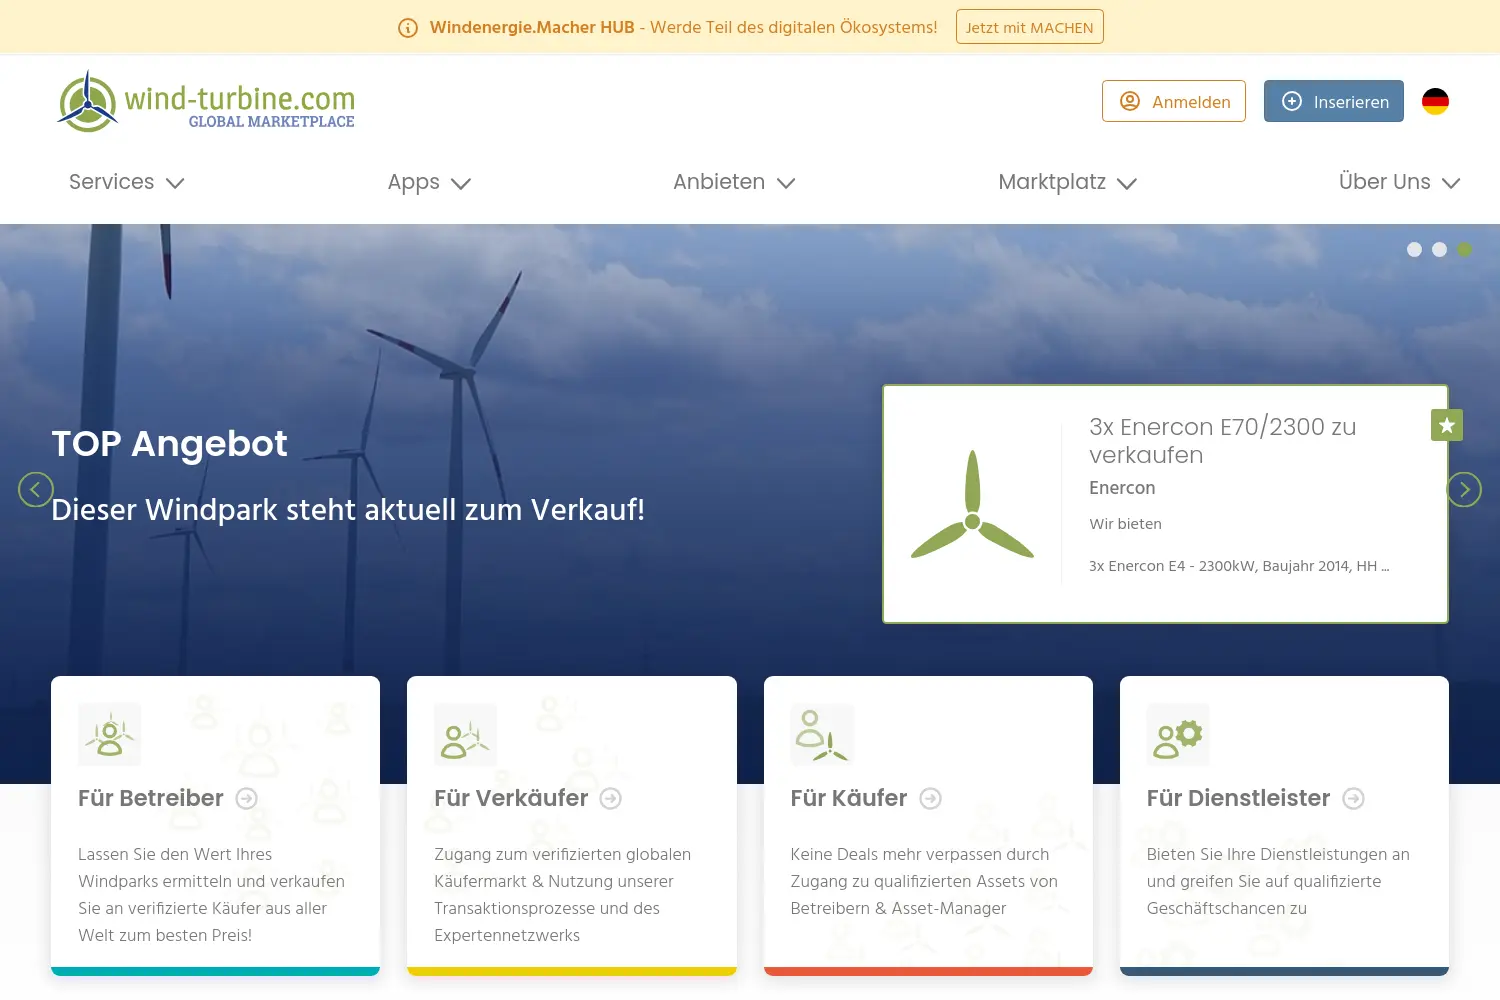This screenshot has width=1500, height=1000.
Task: Go to next slide with right arrow
Action: (x=1464, y=489)
